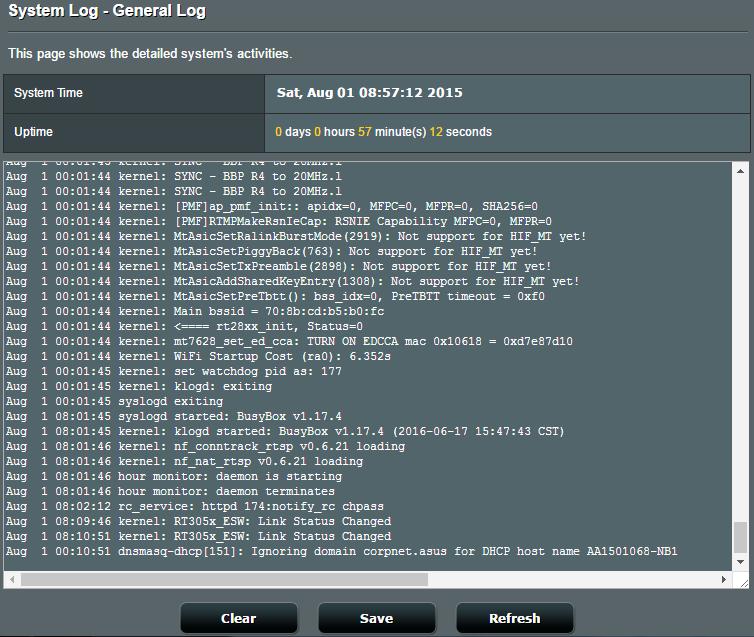Click the MtAsicSetRalinkBurstMode log line
The height and width of the screenshot is (637, 754).
(x=296, y=236)
